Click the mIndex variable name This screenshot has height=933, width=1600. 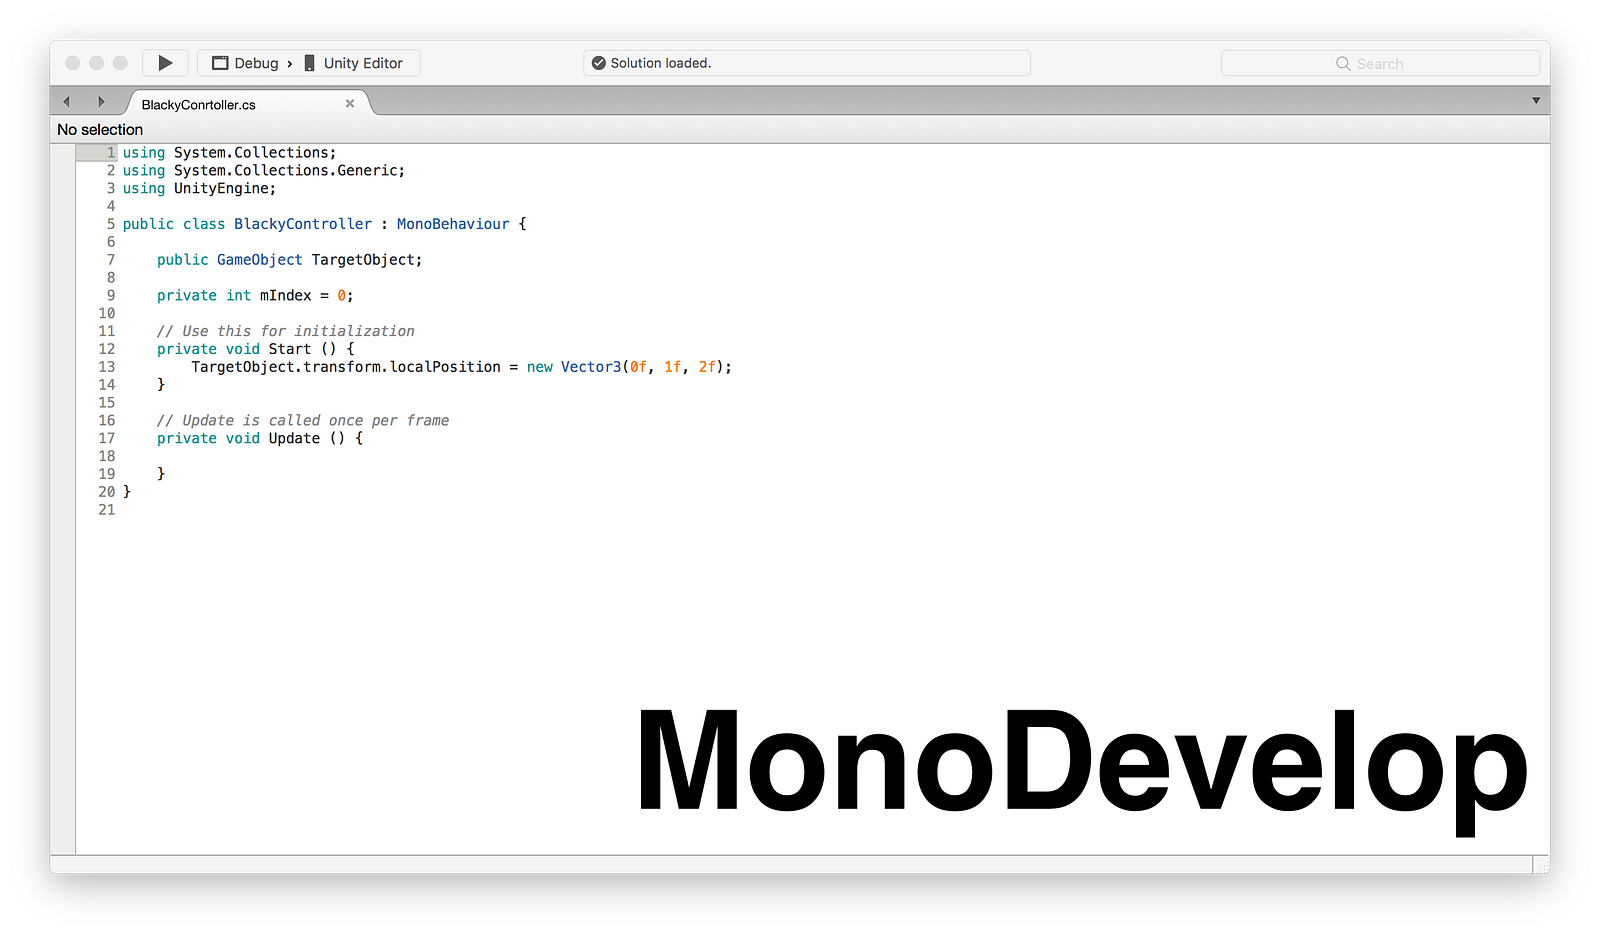286,296
